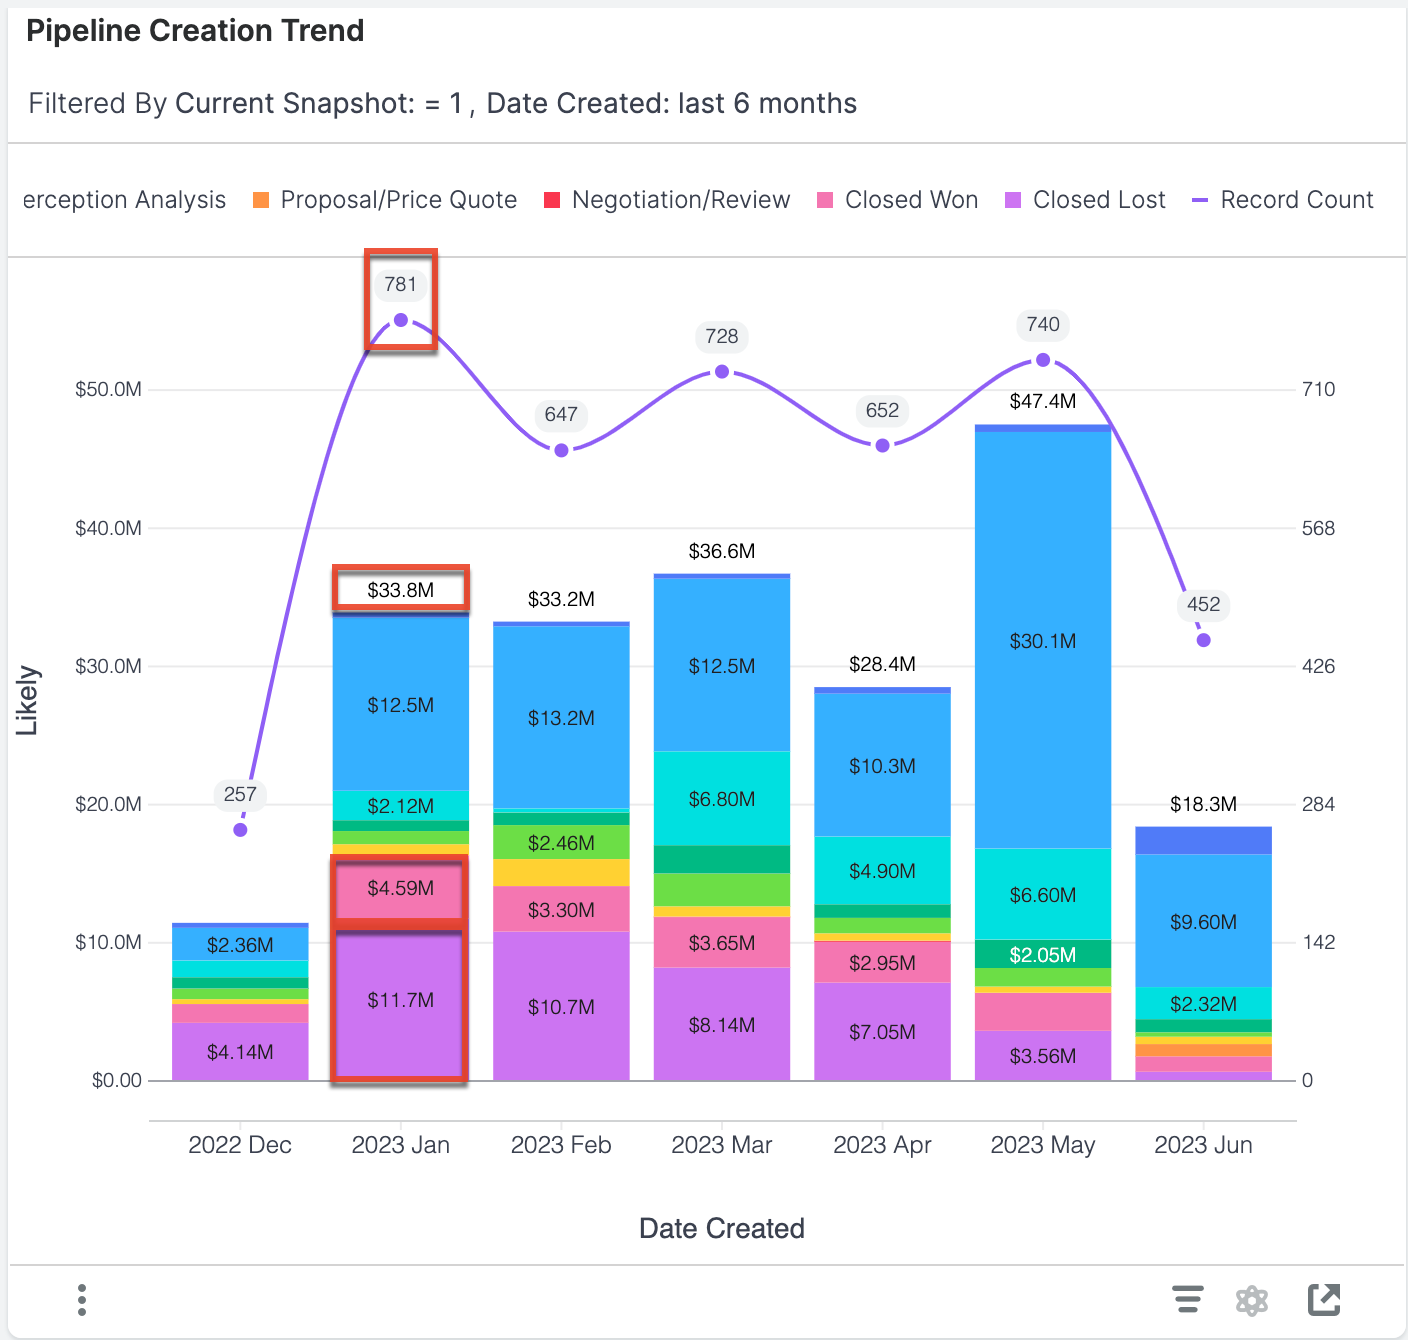The height and width of the screenshot is (1340, 1408).
Task: Click the 452 record count marker for June
Action: (1202, 638)
